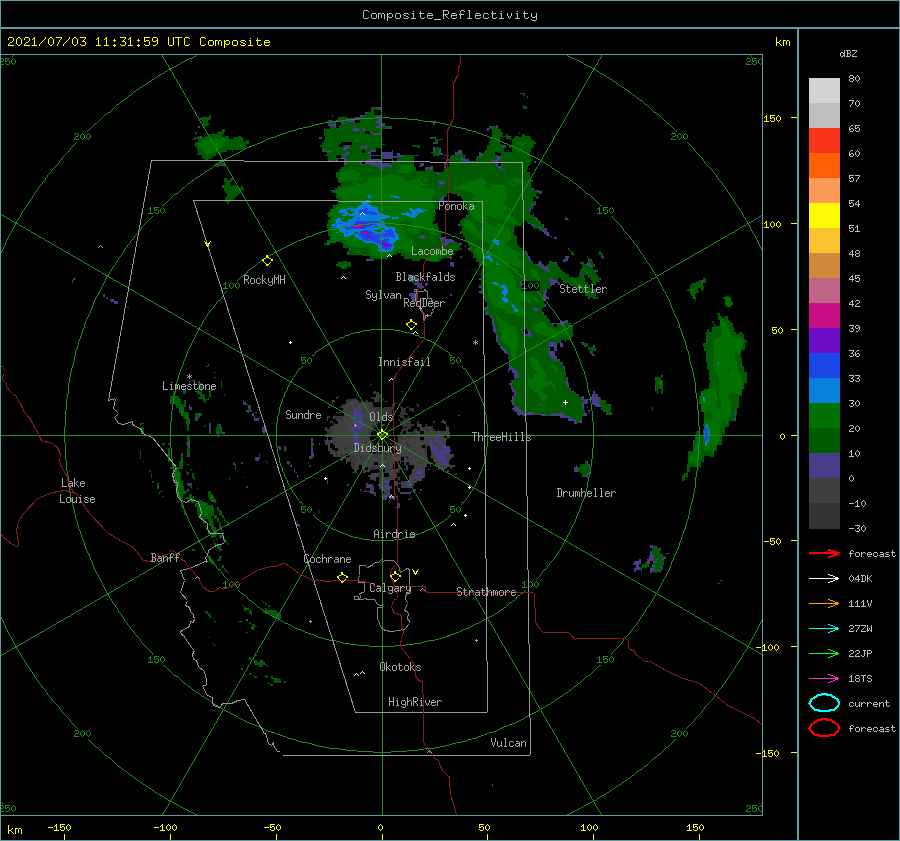Click the Limestone label
The height and width of the screenshot is (841, 900).
[x=189, y=386]
